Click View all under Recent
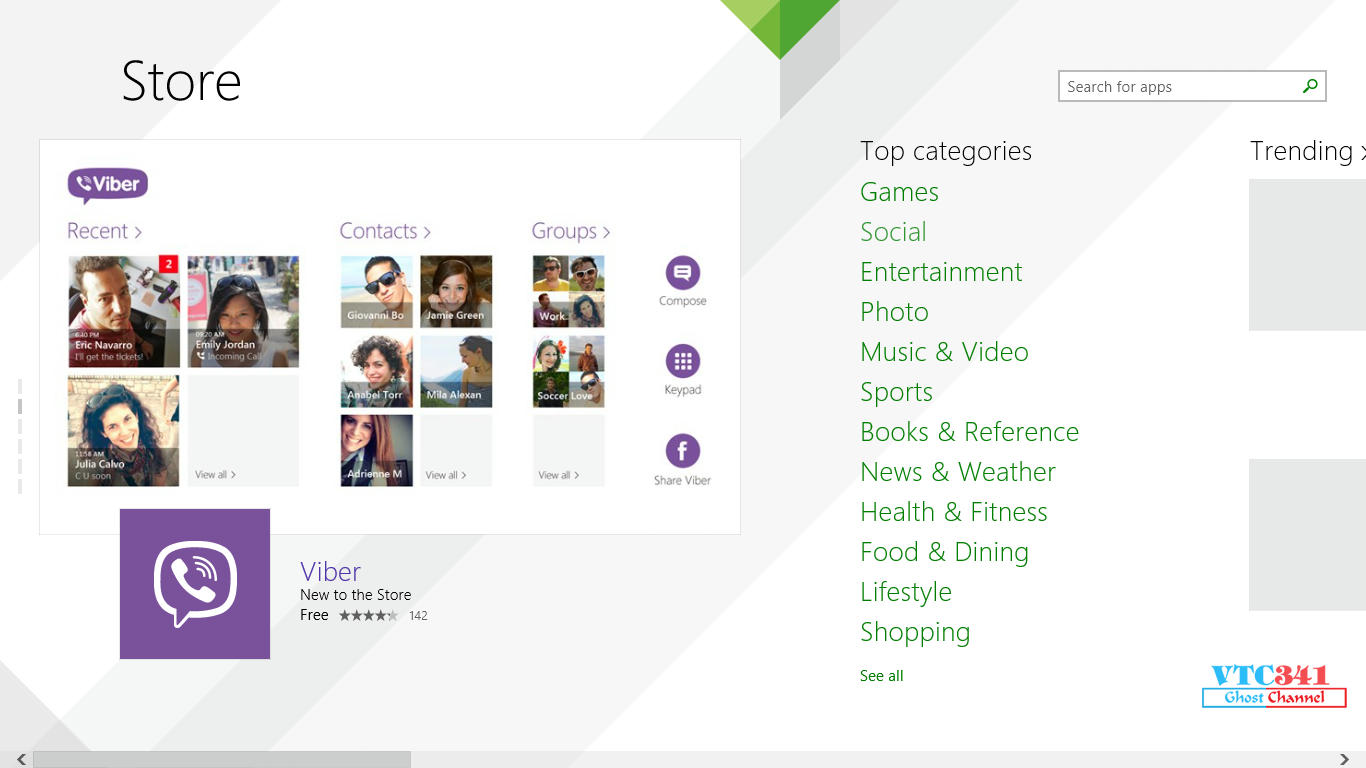Image resolution: width=1366 pixels, height=768 pixels. coord(215,475)
